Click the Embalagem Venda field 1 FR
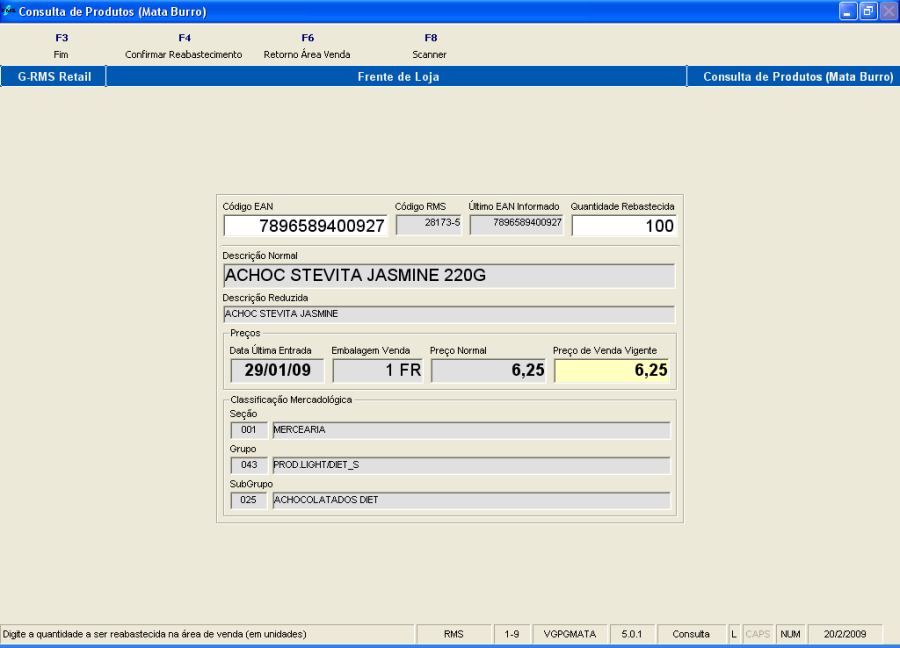 (x=378, y=370)
